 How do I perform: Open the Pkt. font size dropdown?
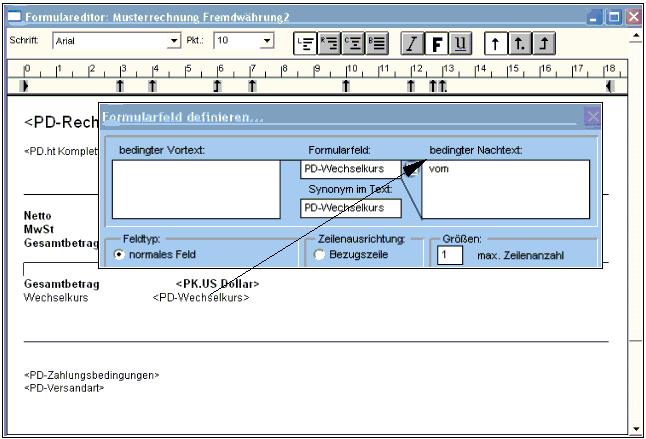click(265, 44)
